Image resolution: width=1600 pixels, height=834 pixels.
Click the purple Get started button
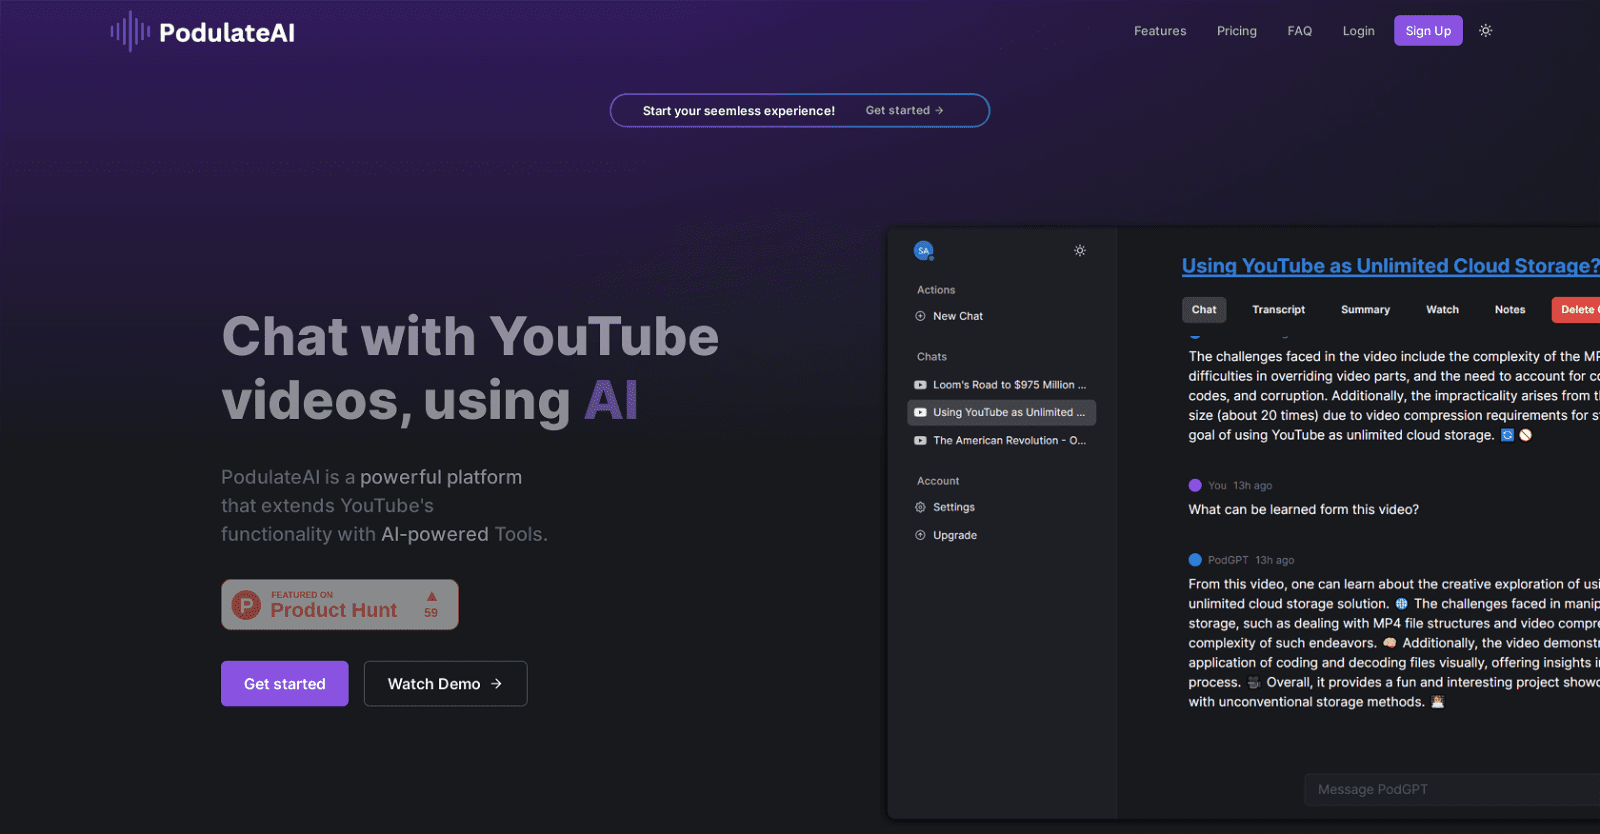[x=285, y=684]
